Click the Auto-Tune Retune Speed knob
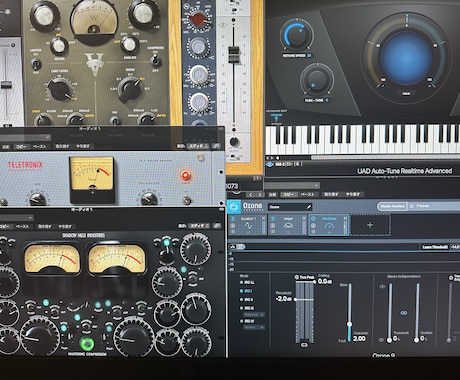The height and width of the screenshot is (380, 460). click(x=296, y=35)
